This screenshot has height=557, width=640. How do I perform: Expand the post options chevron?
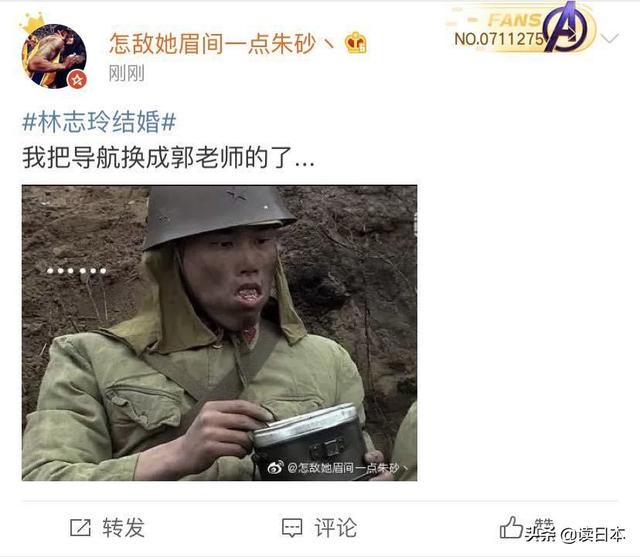tap(610, 39)
